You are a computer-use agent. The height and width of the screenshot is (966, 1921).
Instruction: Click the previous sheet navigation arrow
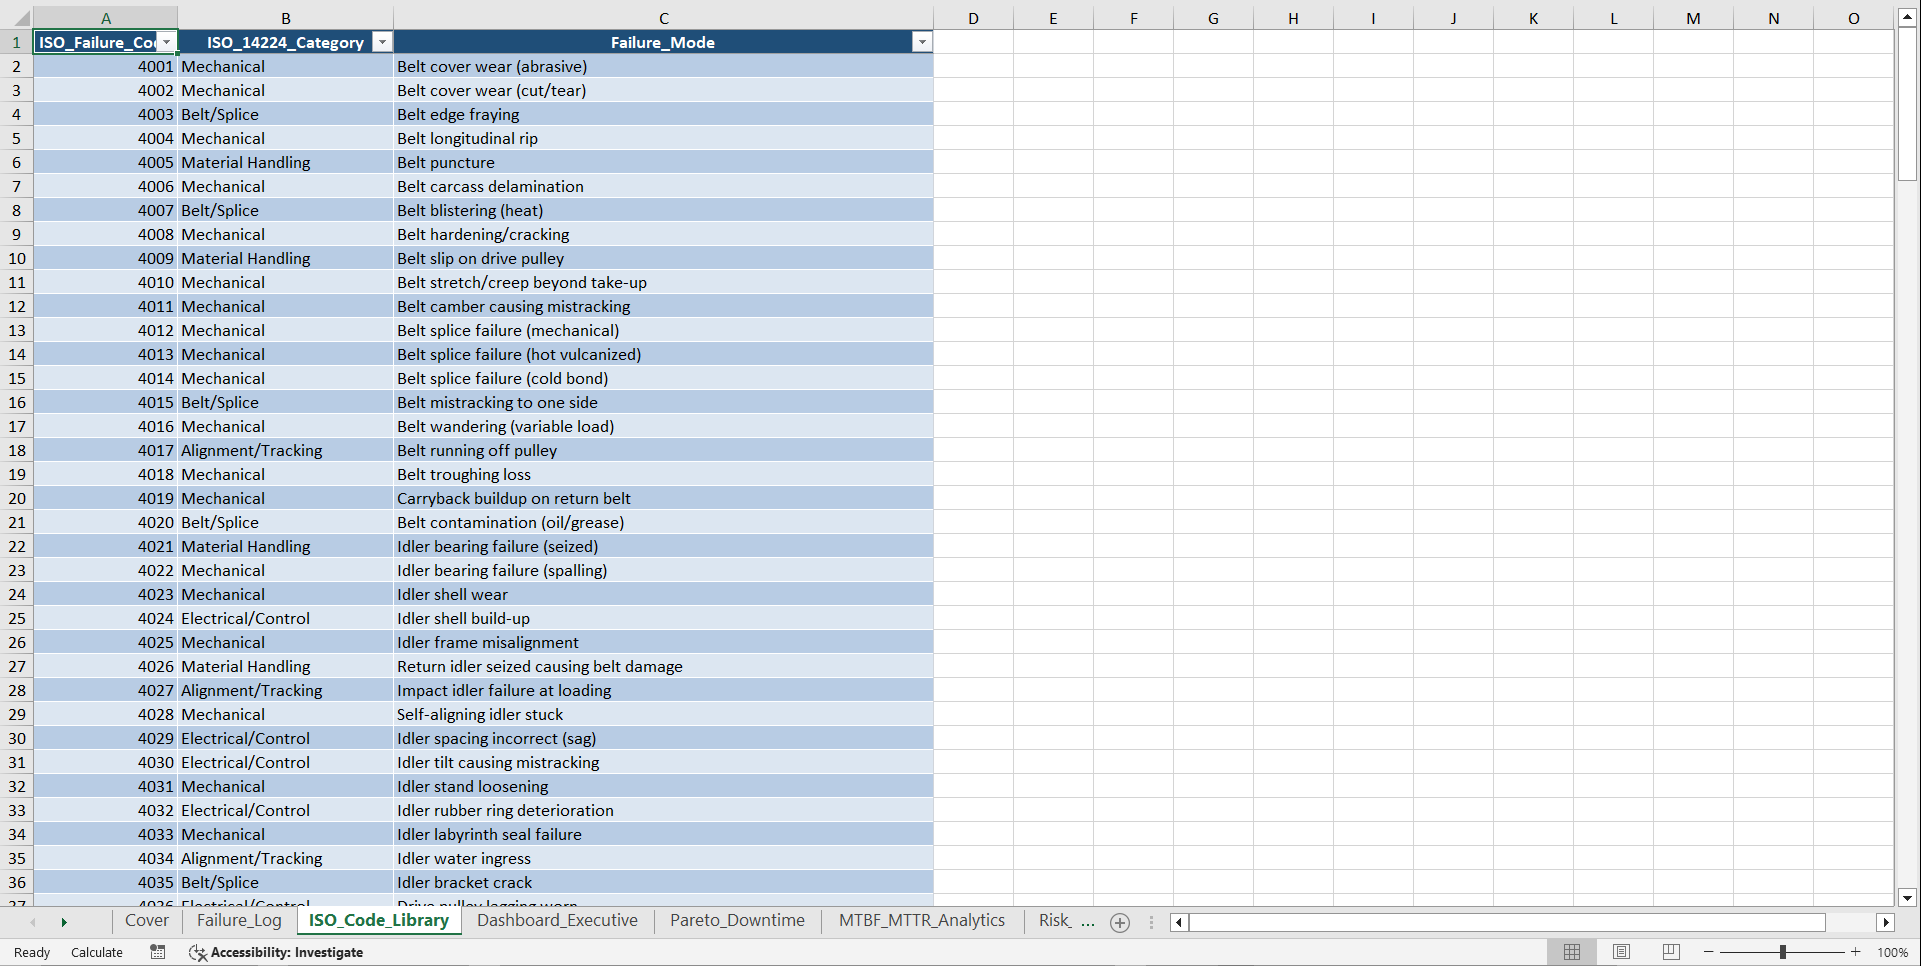pyautogui.click(x=34, y=922)
